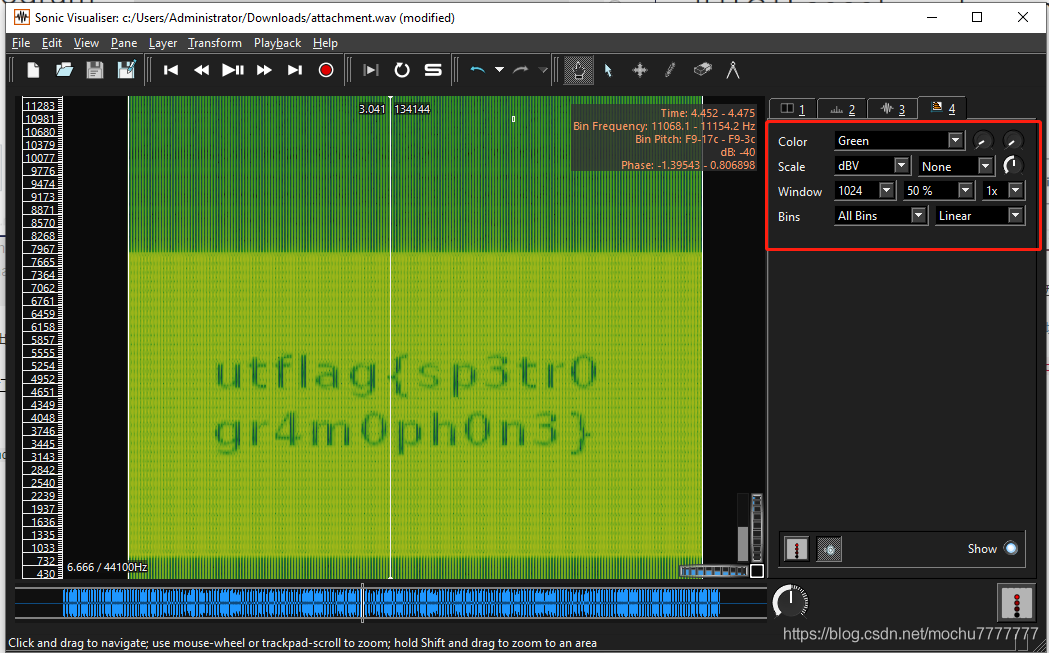Click the Play/Pause button
Viewport: 1049px width, 653px height.
(233, 70)
